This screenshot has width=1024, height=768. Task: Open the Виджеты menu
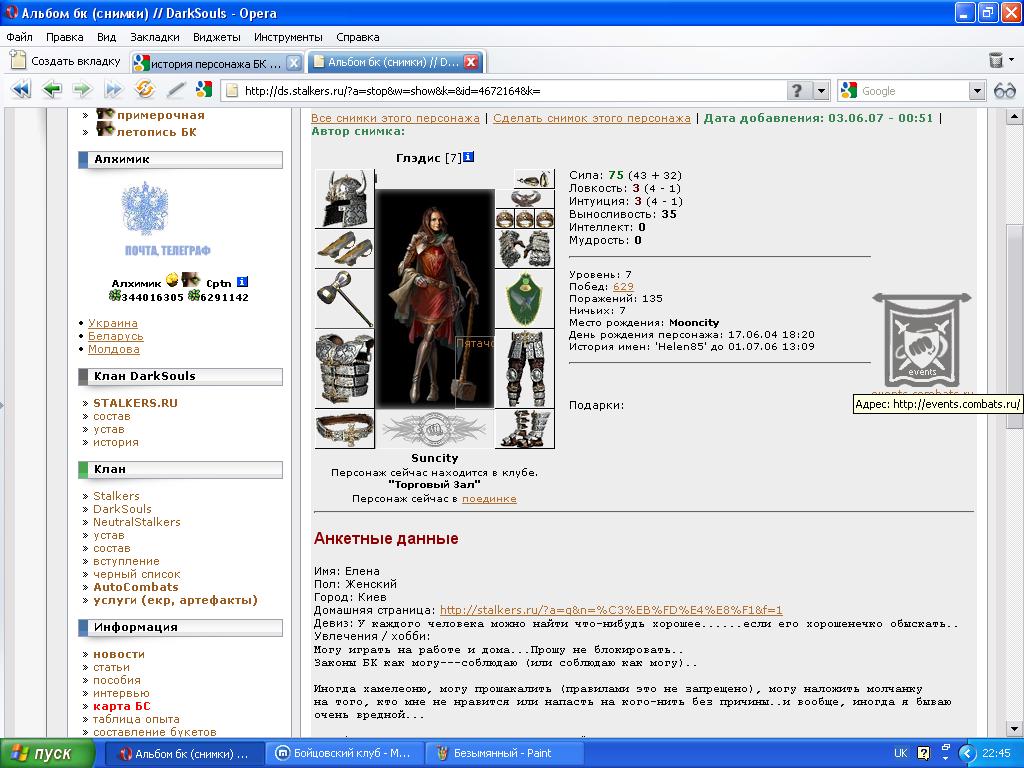(217, 37)
